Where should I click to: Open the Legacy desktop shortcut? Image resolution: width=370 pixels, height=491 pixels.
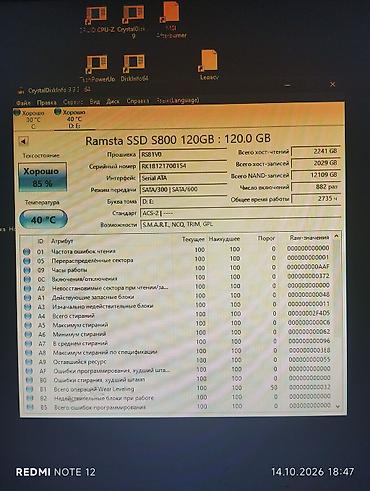point(209,65)
